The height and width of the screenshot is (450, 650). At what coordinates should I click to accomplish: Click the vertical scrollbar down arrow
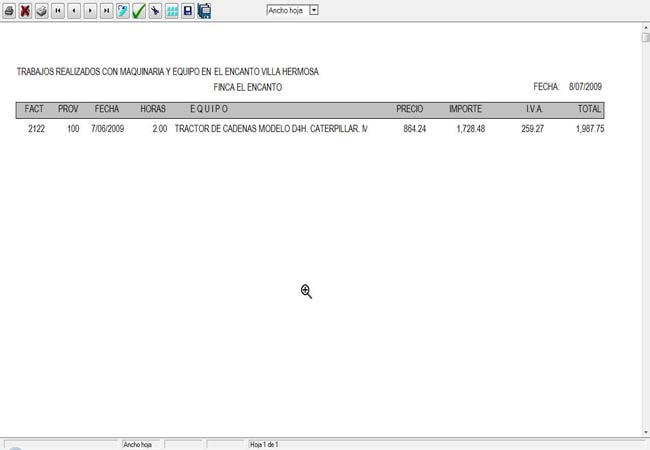[x=645, y=432]
